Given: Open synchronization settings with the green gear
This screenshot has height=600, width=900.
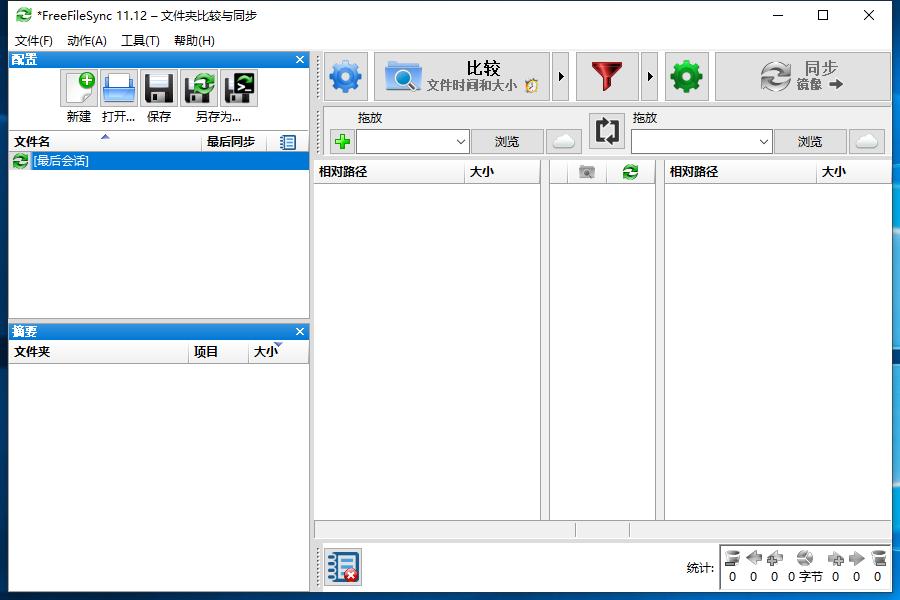Looking at the screenshot, I should [686, 76].
